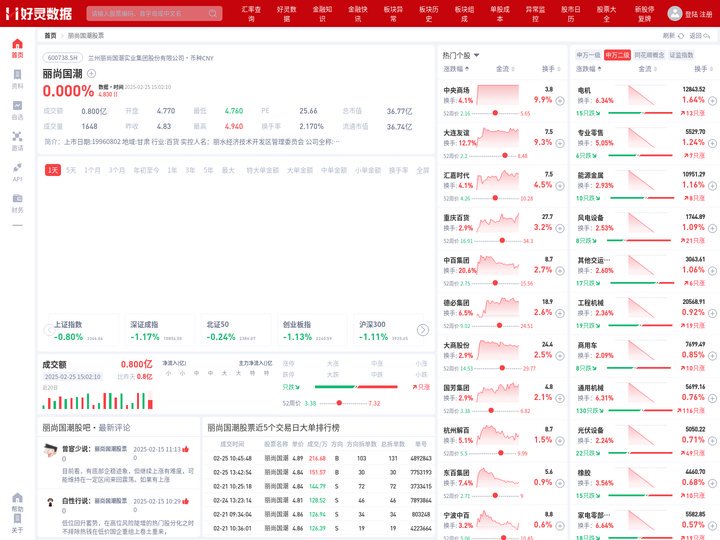This screenshot has height=540, width=720.
Task: Switch to the 同花顺概念 tab
Action: [649, 55]
